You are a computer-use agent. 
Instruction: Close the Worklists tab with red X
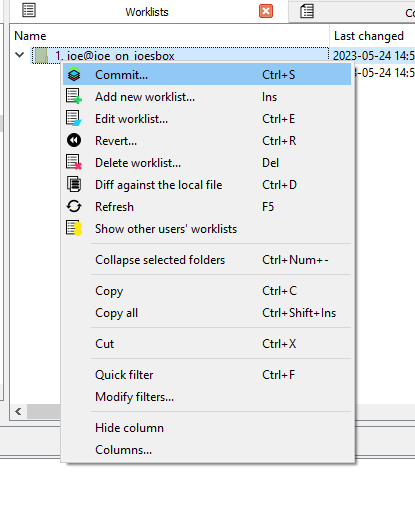[266, 11]
